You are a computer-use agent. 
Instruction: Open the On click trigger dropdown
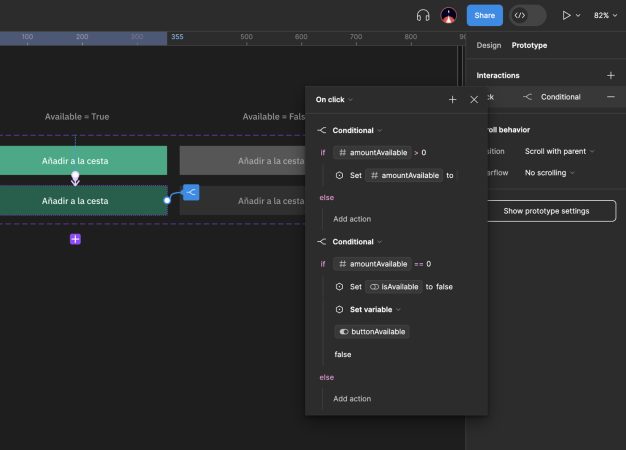tap(334, 99)
